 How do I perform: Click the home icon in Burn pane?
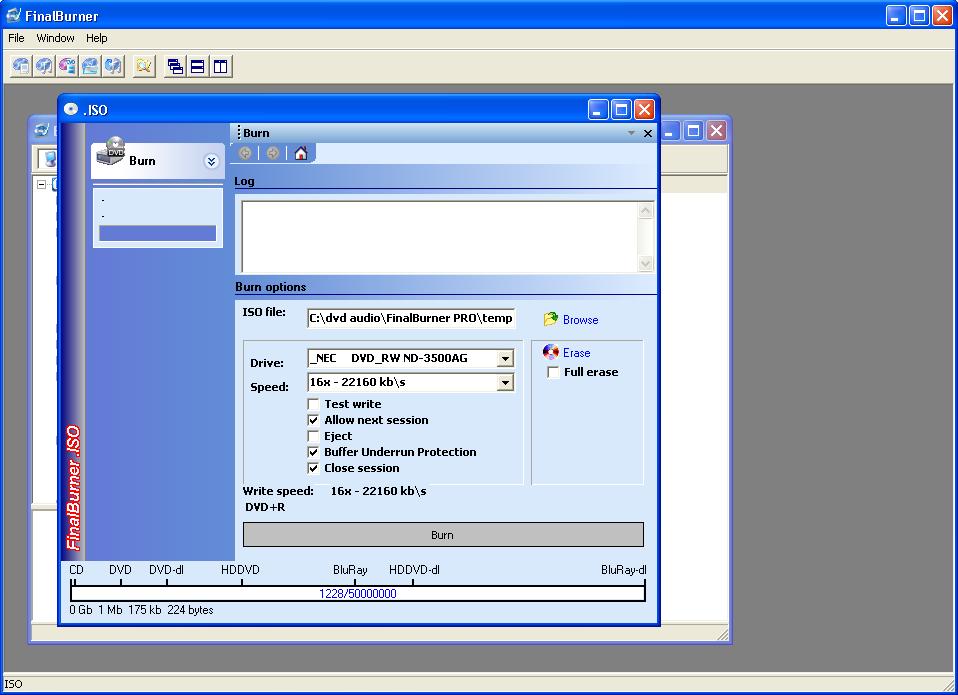tap(301, 153)
